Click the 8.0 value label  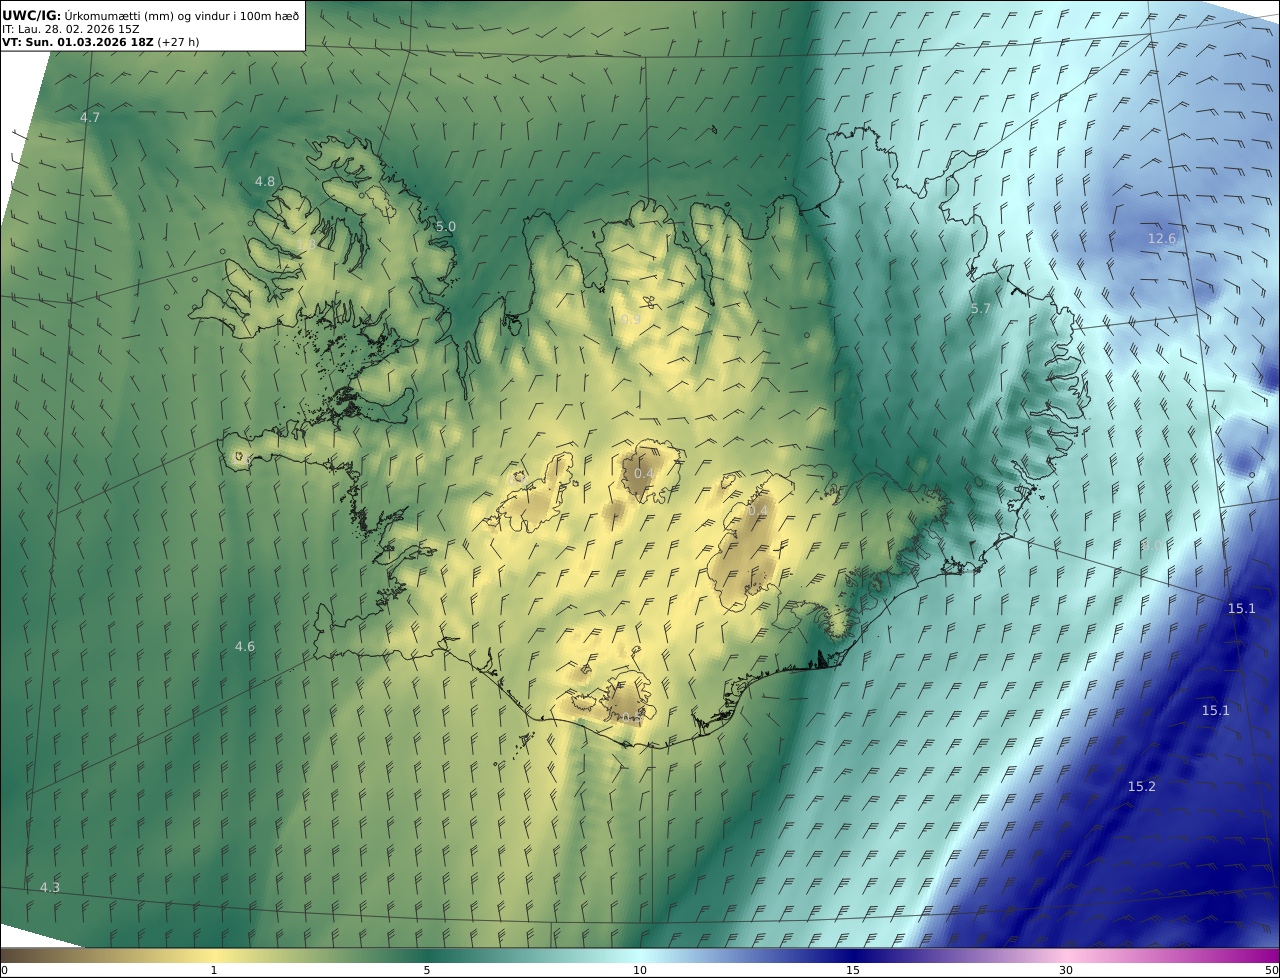pos(1152,545)
